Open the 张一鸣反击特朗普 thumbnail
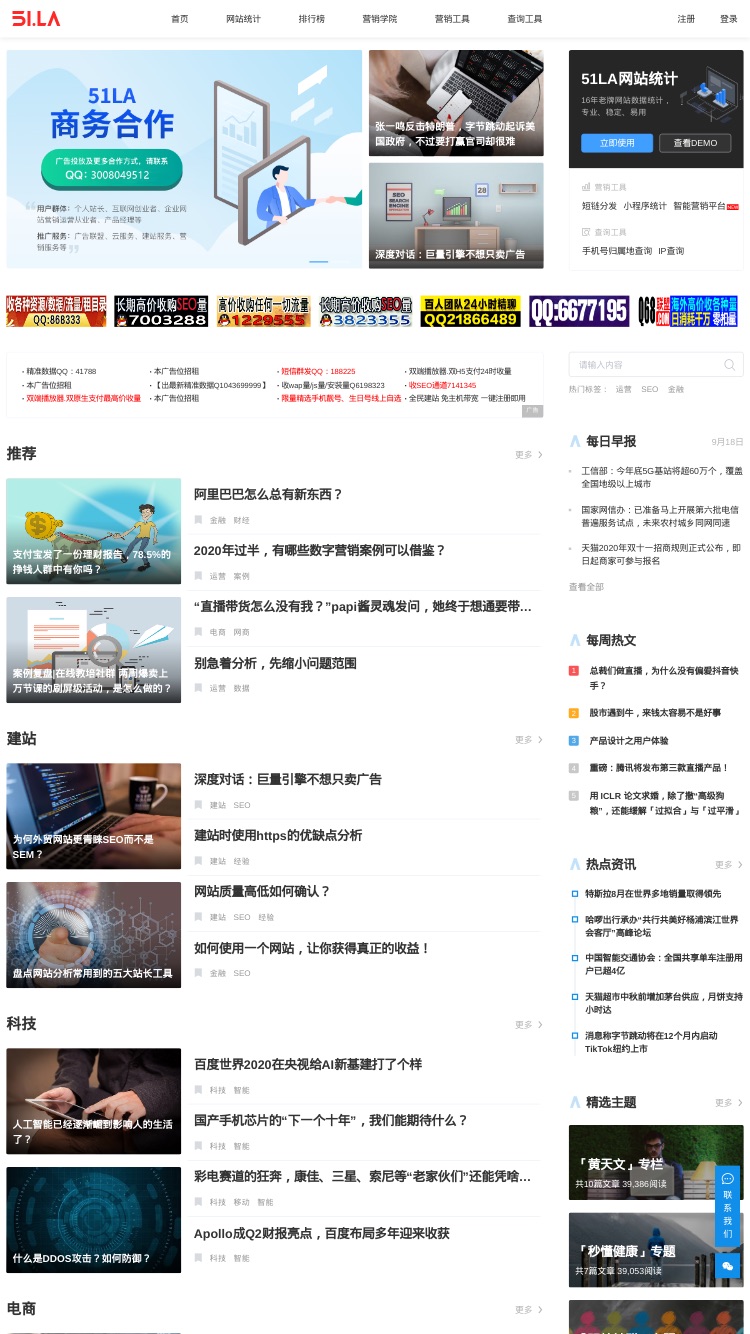750x1334 pixels. click(456, 103)
